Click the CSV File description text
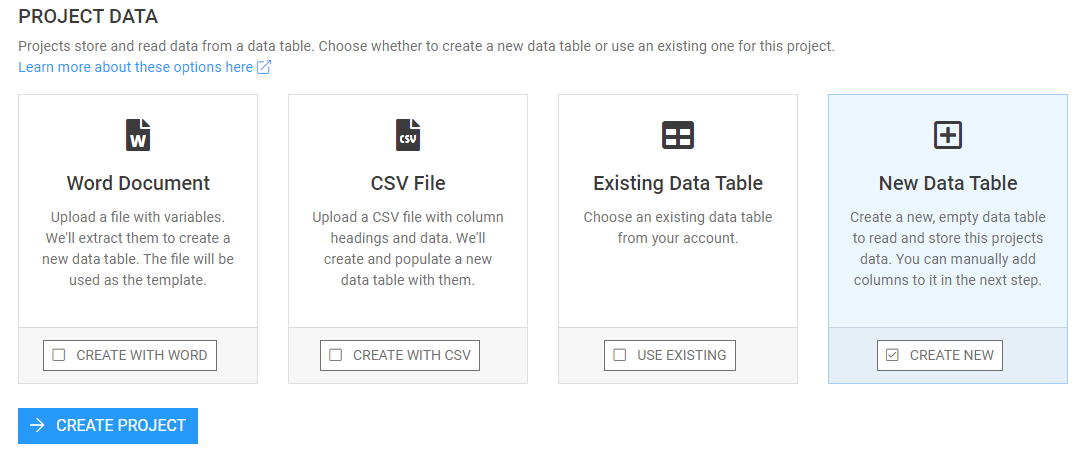Viewport: 1087px width, 460px height. tap(408, 248)
